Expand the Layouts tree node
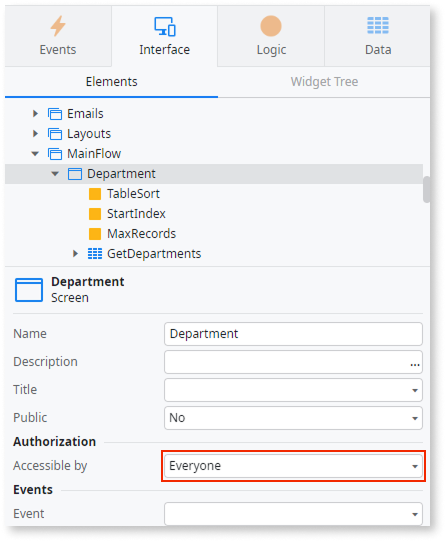 coord(35,134)
